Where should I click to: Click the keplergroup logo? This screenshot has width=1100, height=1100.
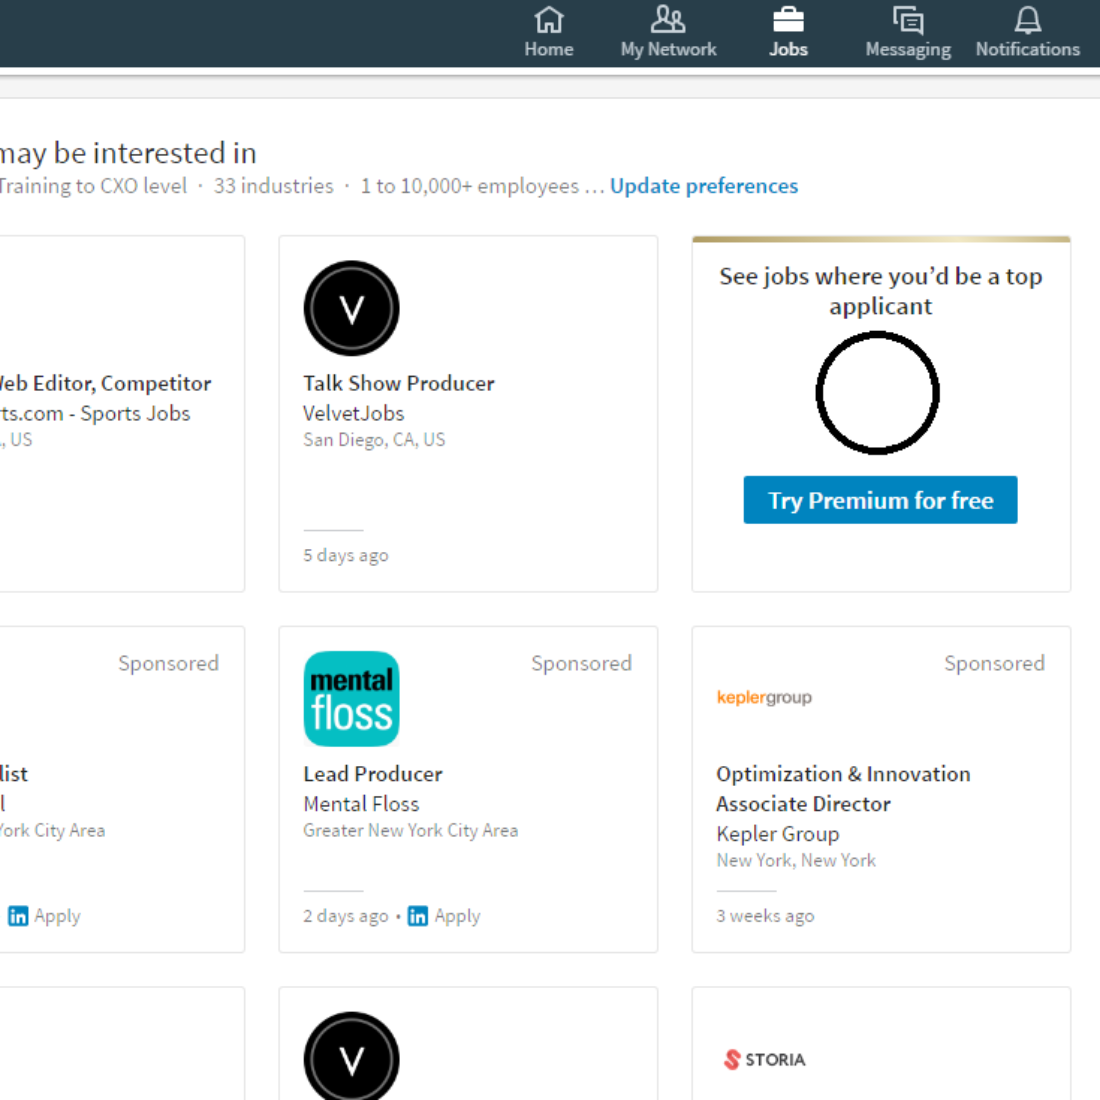764,697
